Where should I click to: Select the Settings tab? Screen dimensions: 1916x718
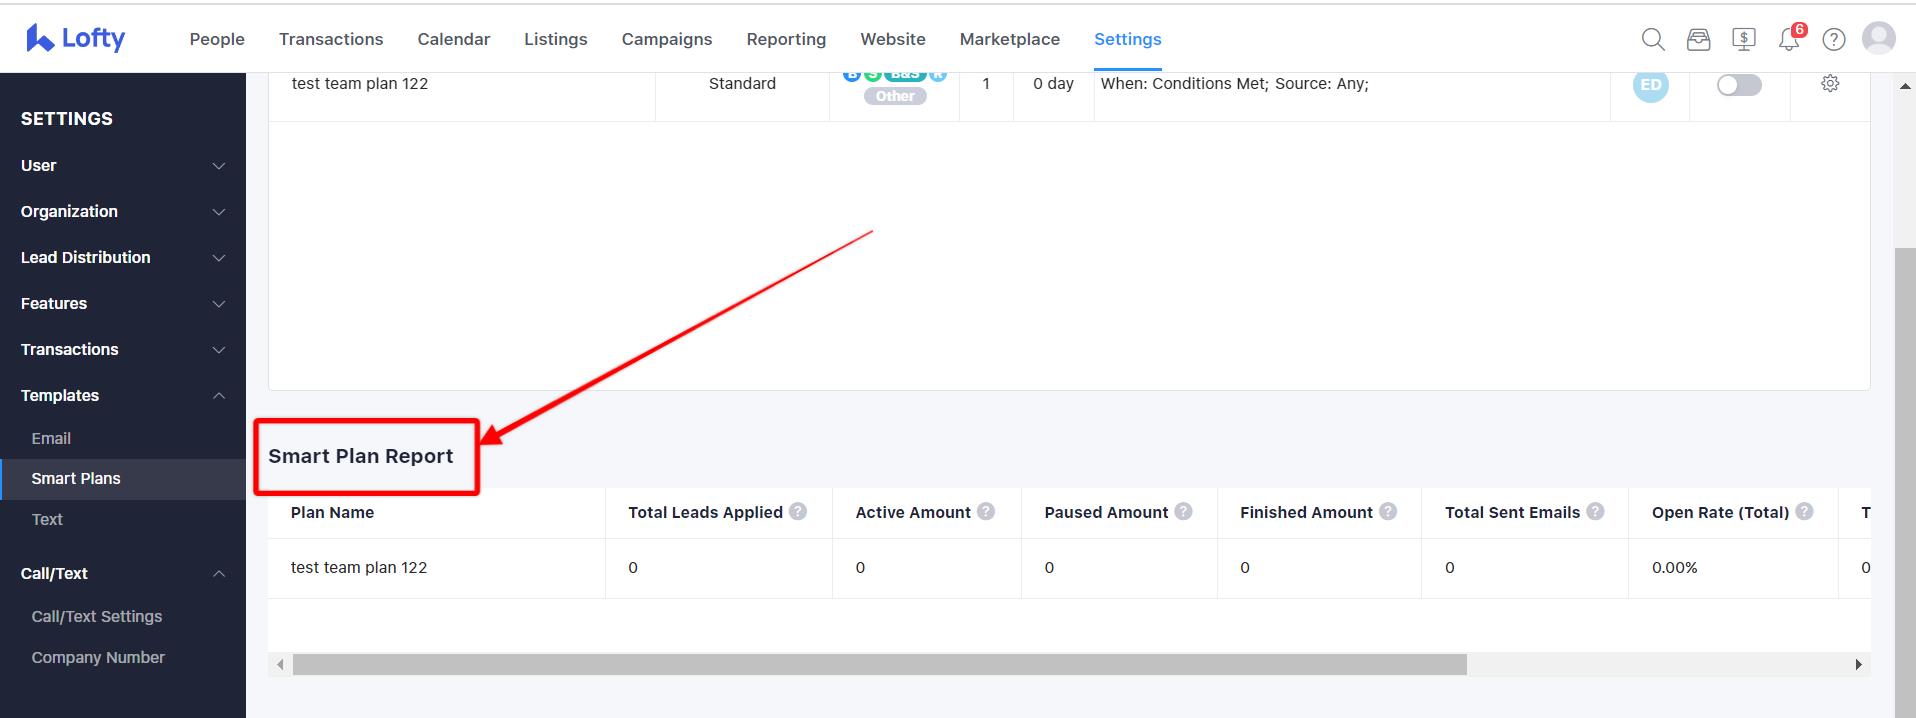(x=1128, y=39)
